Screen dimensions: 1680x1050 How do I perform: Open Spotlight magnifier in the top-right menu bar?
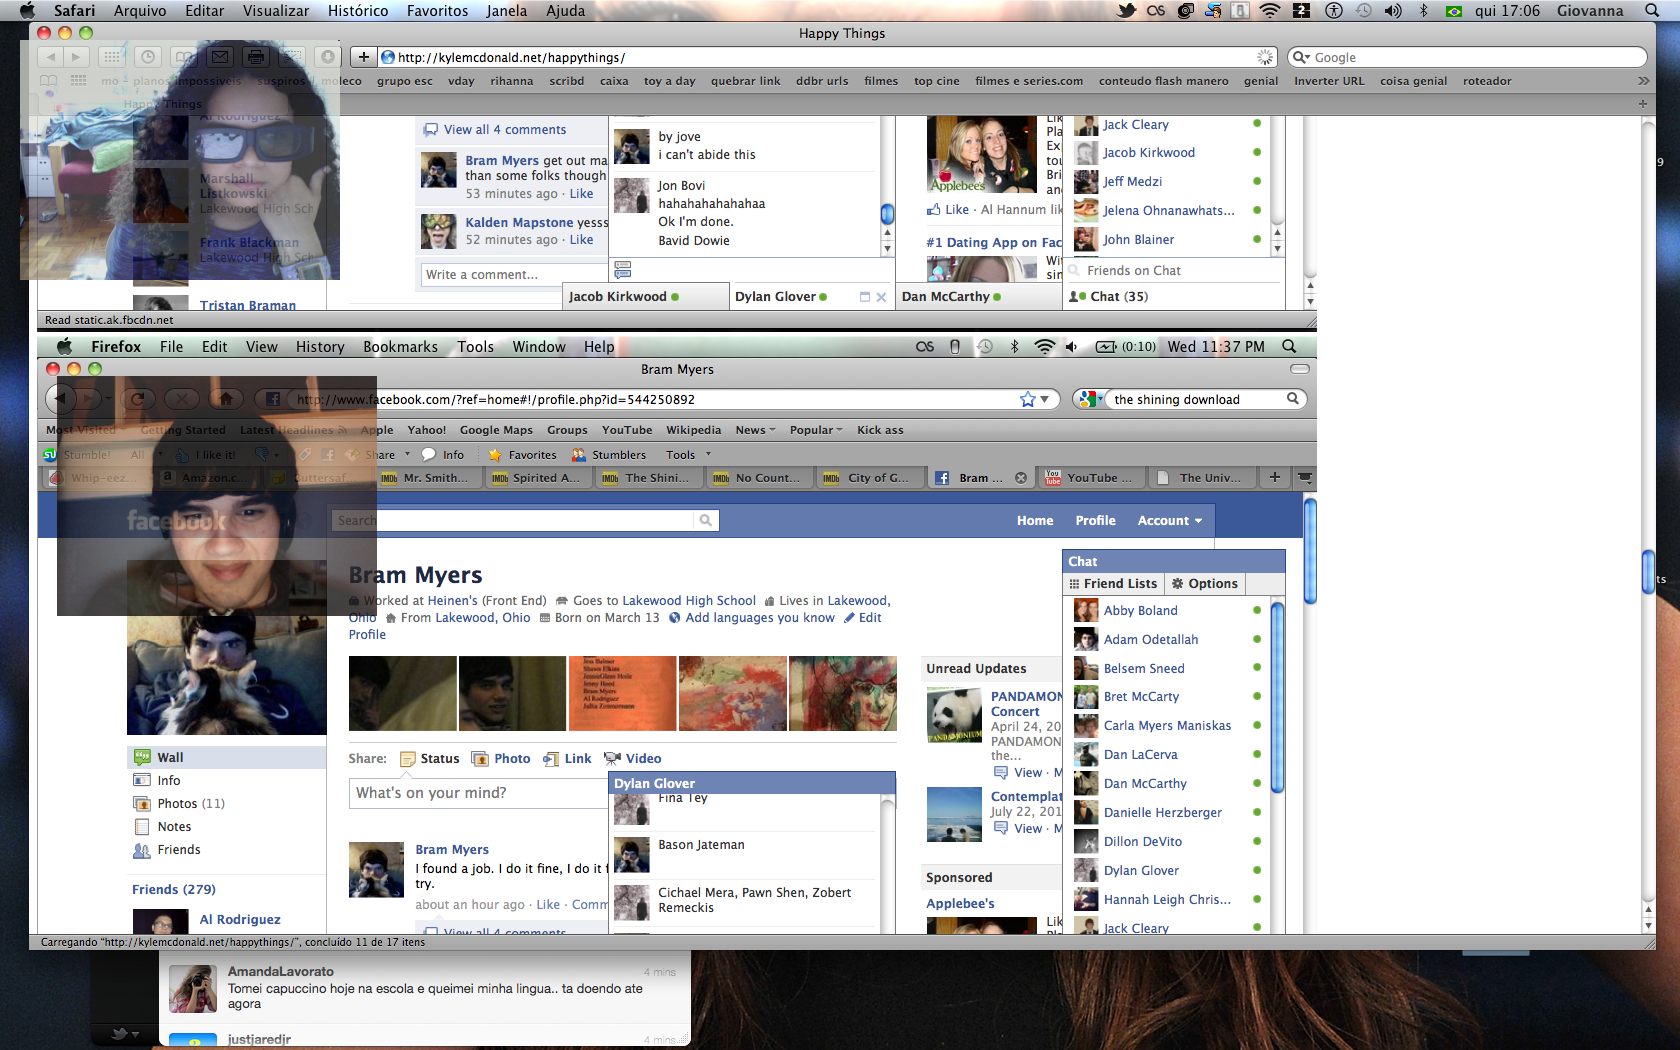pos(1652,11)
